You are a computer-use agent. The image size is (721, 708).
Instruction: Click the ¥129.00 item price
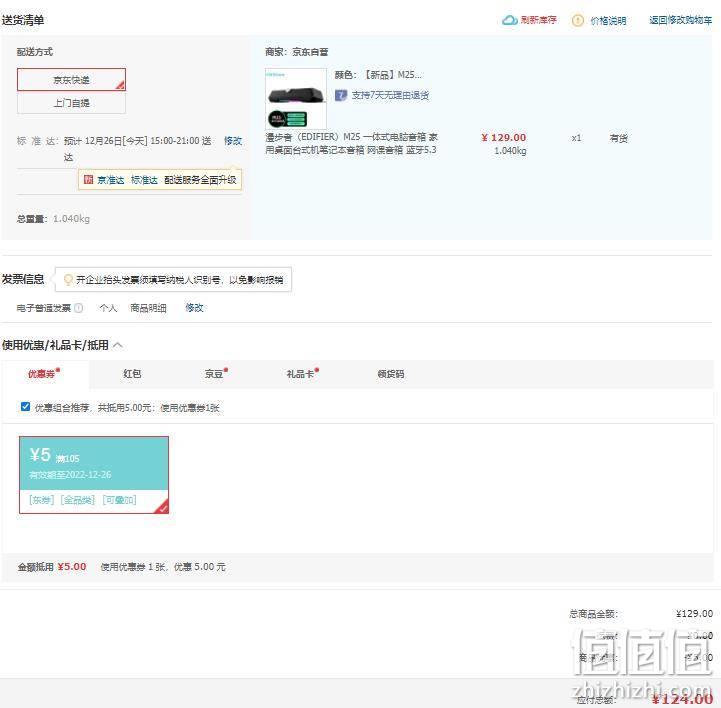pyautogui.click(x=504, y=137)
